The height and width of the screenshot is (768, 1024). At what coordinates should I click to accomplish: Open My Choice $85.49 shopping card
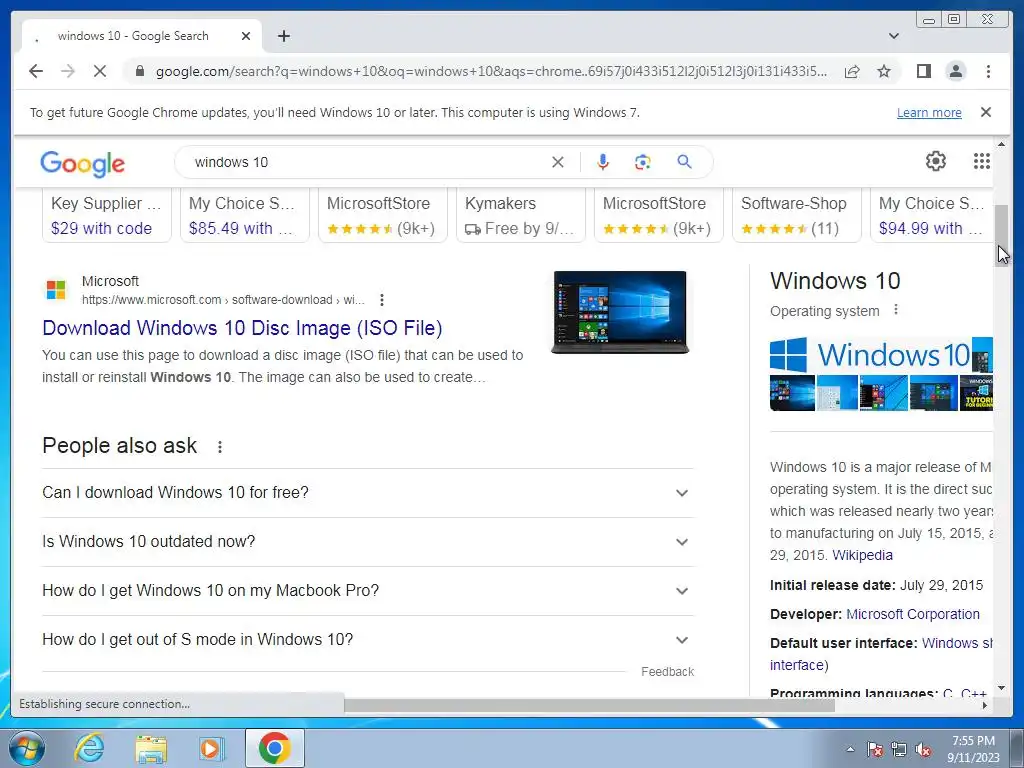point(244,216)
